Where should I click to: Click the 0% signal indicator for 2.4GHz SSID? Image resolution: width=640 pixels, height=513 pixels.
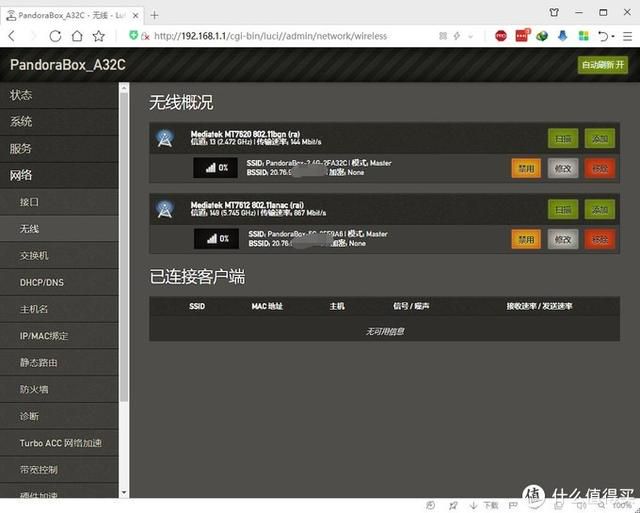(x=216, y=167)
